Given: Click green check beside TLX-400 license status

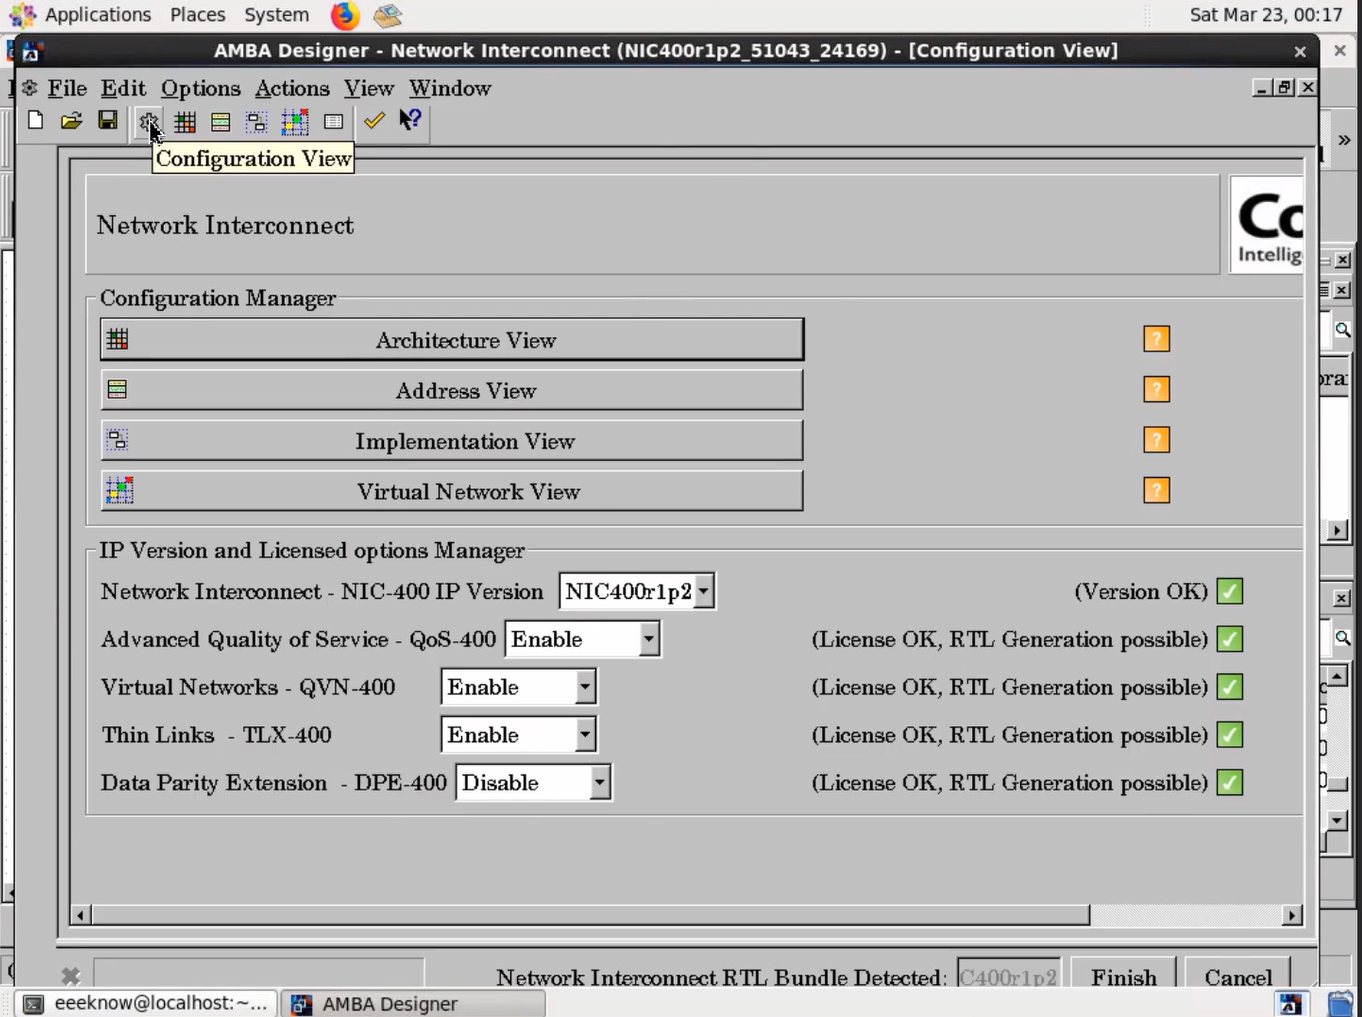Looking at the screenshot, I should pyautogui.click(x=1230, y=735).
